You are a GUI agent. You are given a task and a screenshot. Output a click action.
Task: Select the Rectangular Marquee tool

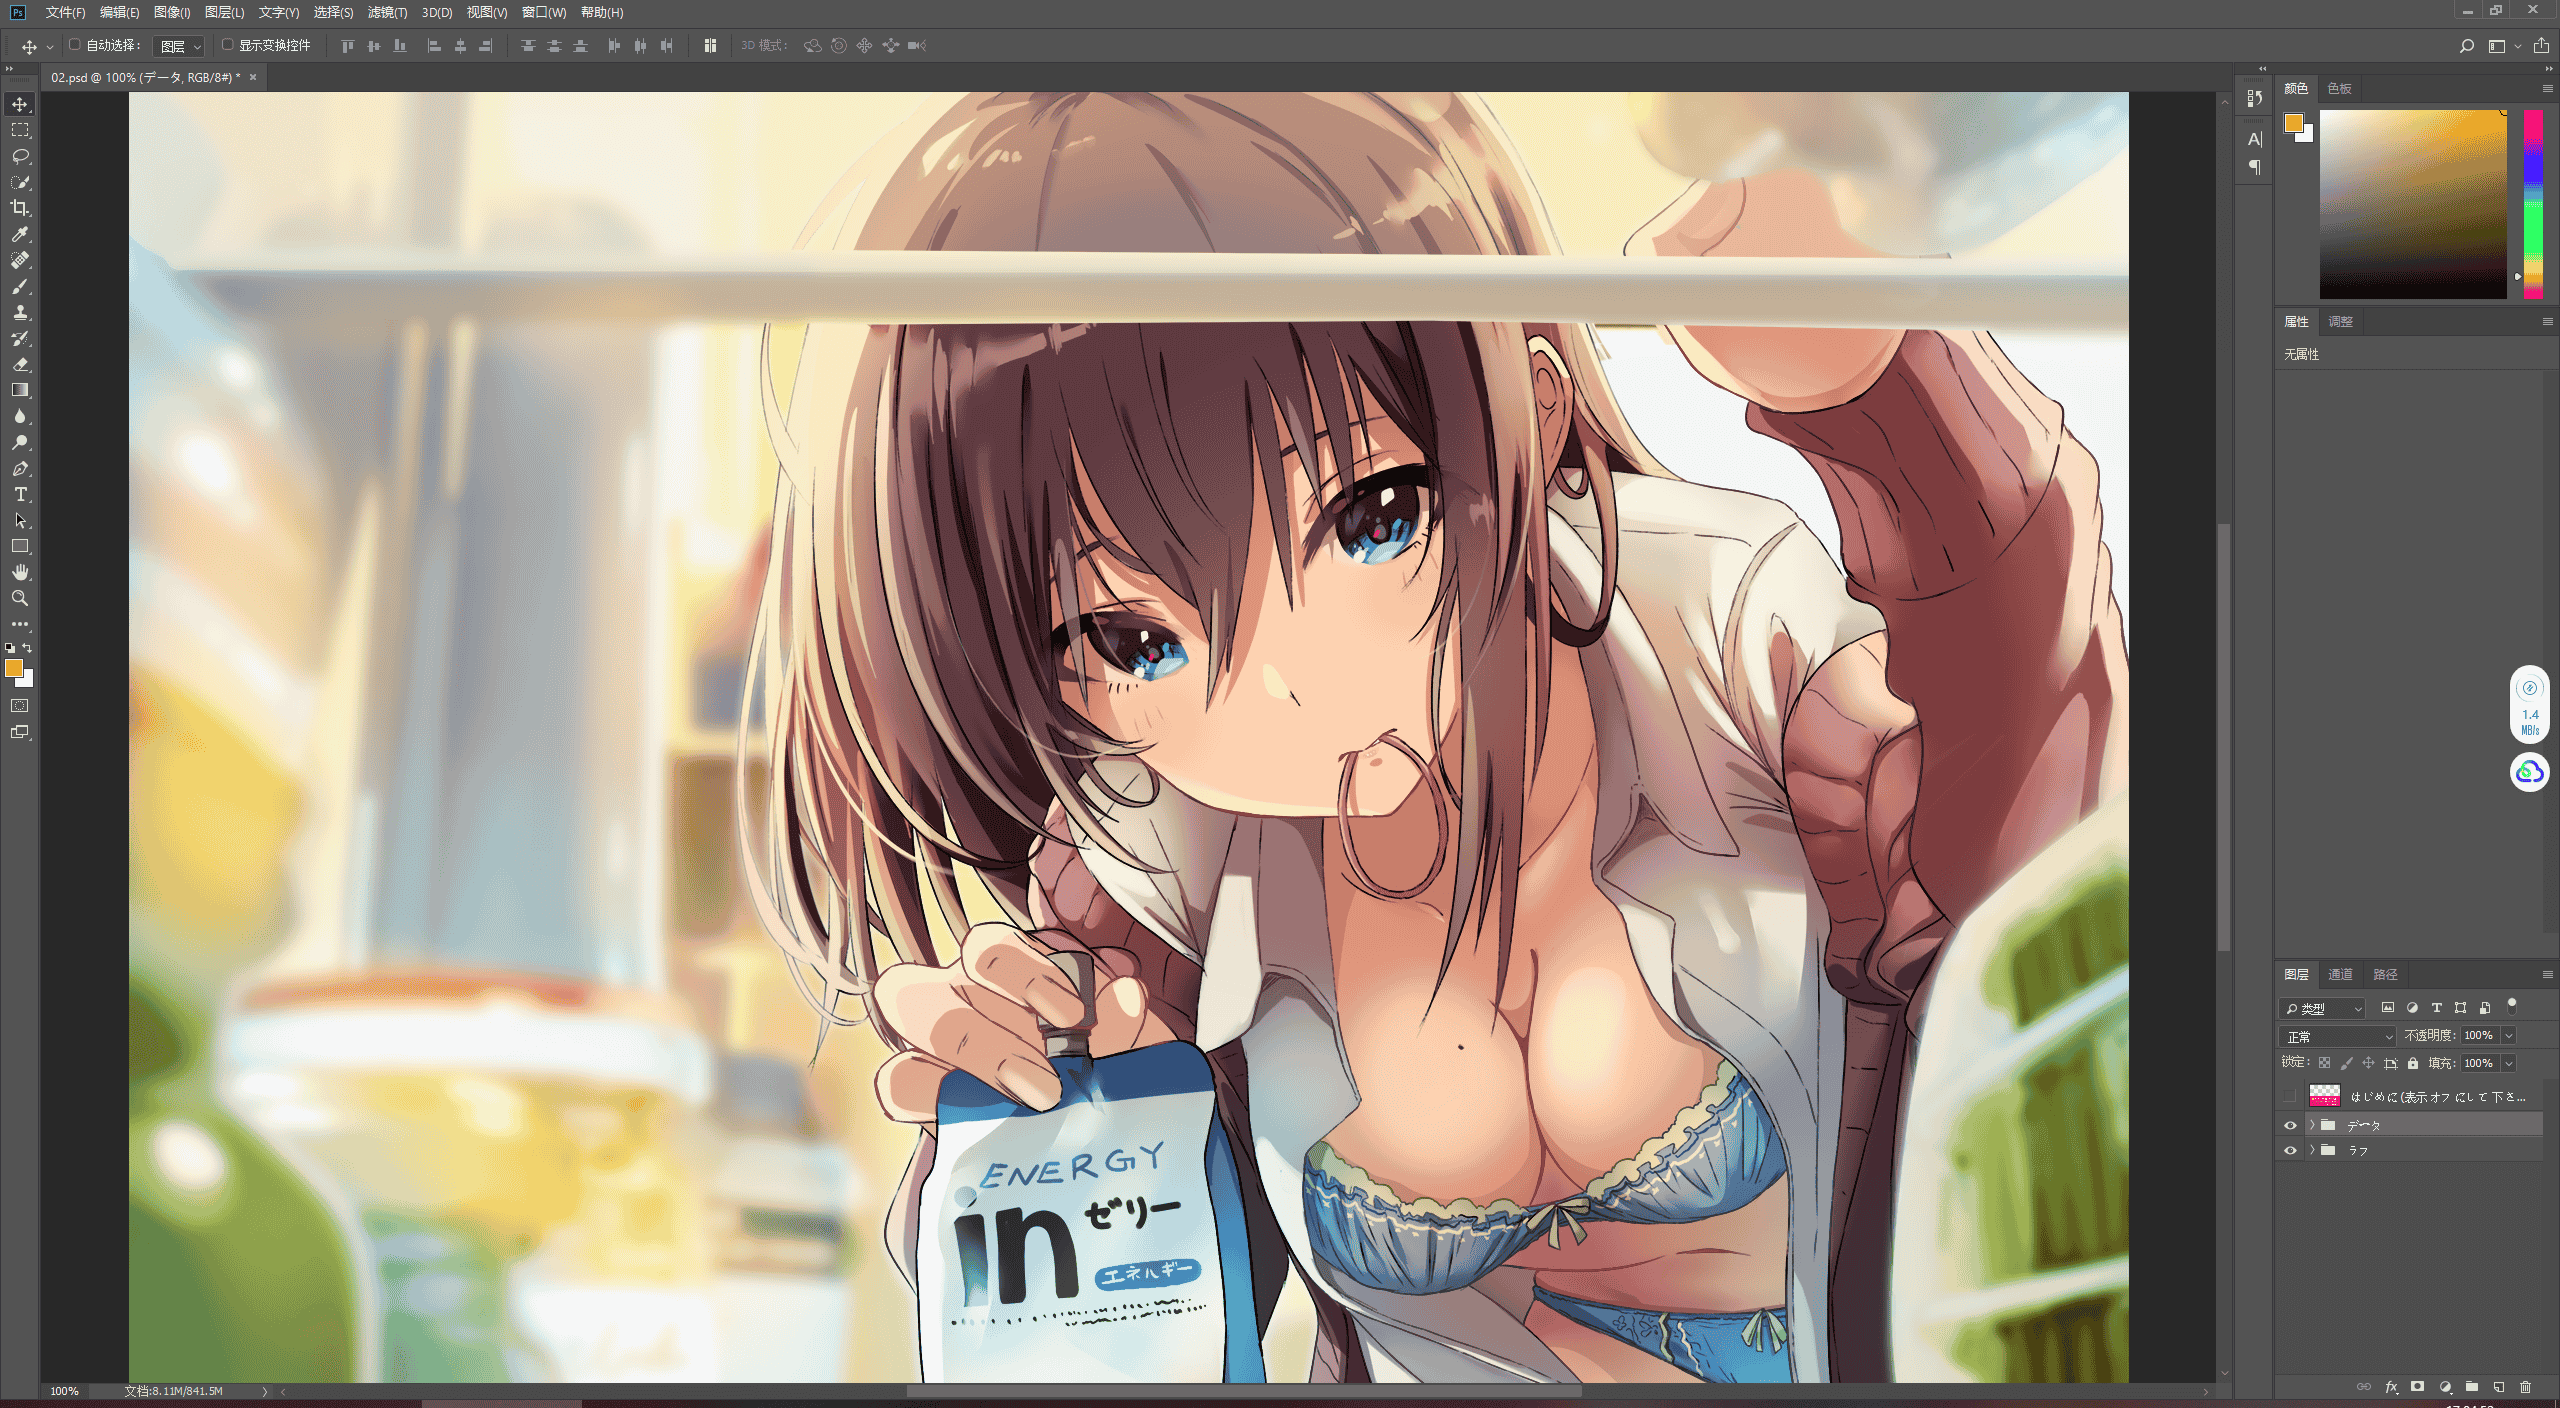[20, 130]
